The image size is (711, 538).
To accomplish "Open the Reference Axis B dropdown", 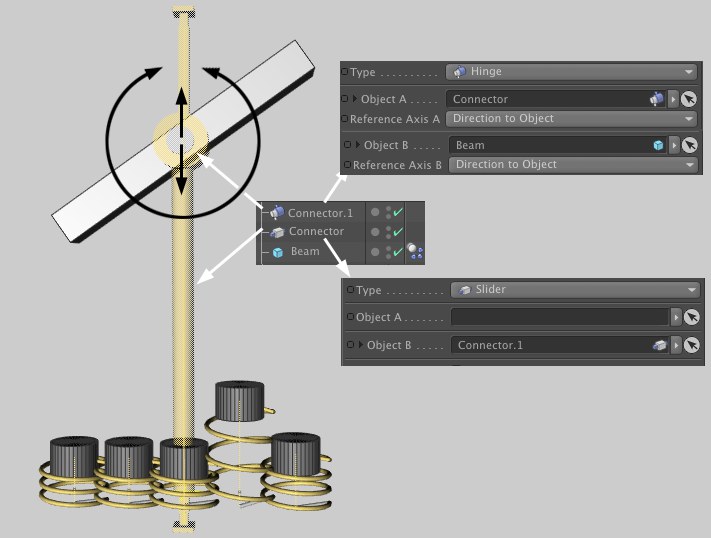I will pos(571,164).
